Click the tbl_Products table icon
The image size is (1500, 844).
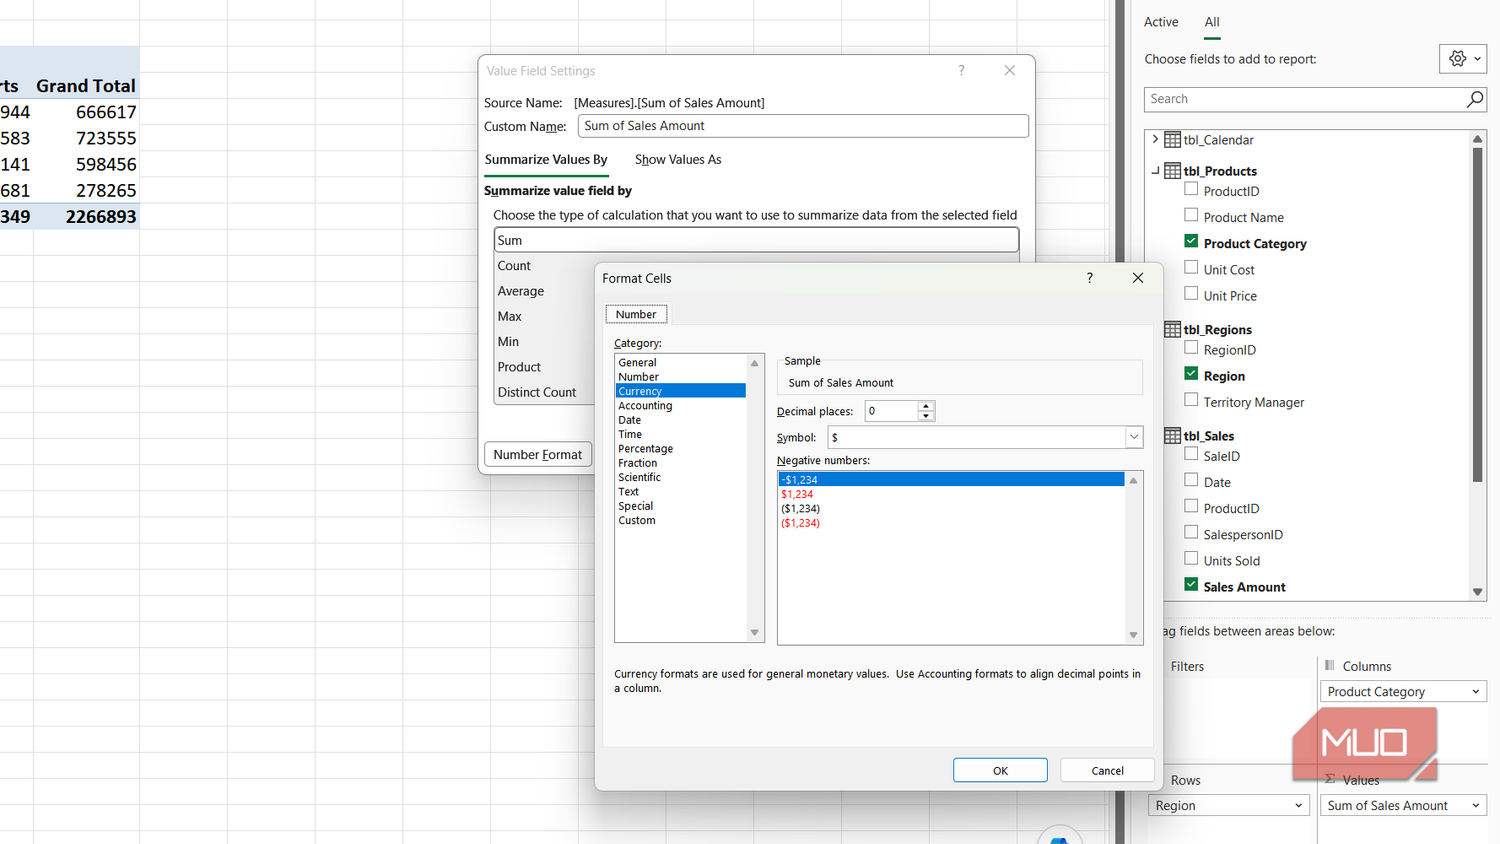pyautogui.click(x=1172, y=171)
